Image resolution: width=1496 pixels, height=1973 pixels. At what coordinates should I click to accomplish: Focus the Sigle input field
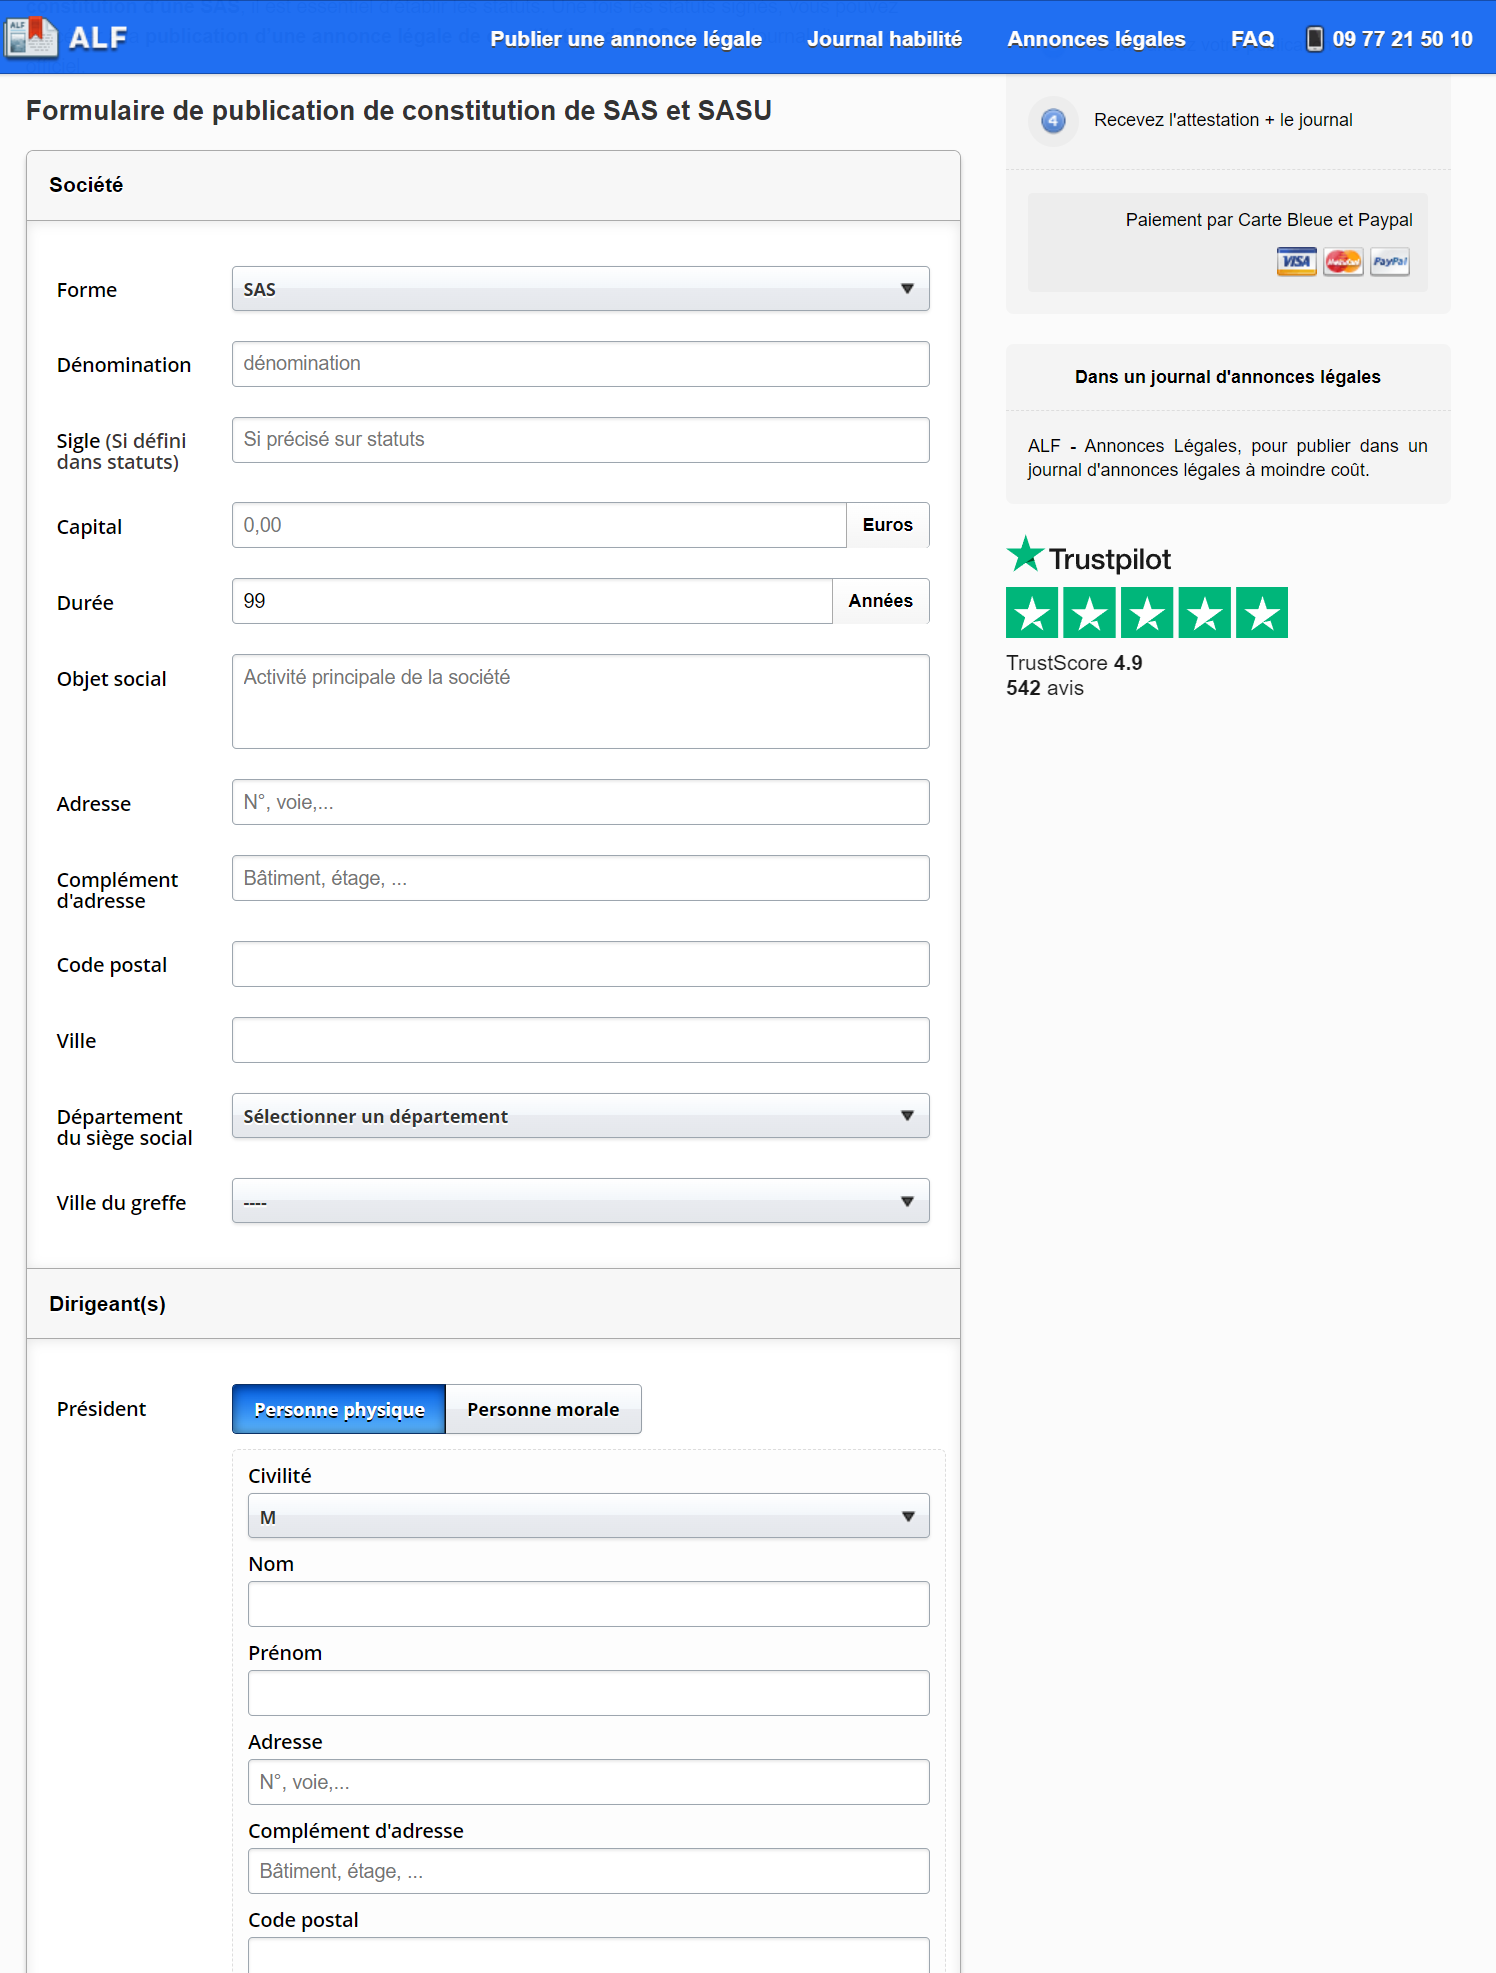[580, 440]
